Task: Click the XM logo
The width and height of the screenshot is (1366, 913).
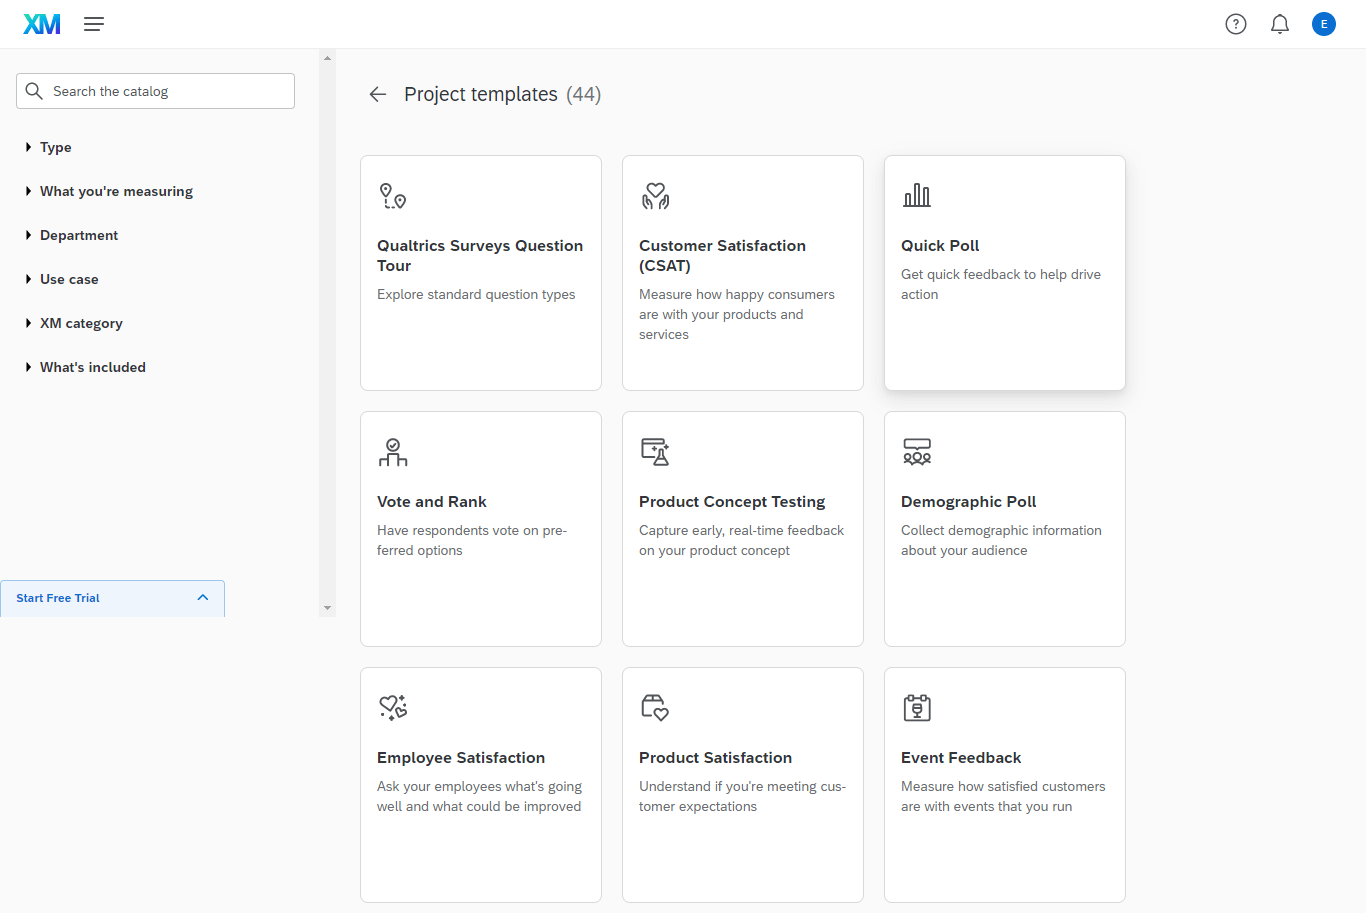Action: [x=42, y=24]
